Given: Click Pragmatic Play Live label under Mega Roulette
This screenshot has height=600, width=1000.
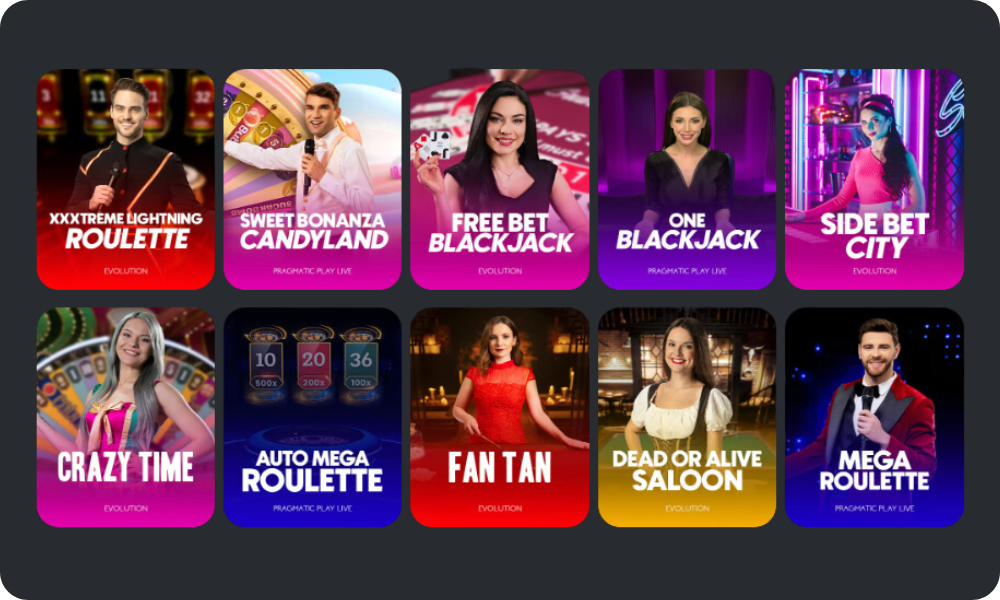Looking at the screenshot, I should [874, 508].
